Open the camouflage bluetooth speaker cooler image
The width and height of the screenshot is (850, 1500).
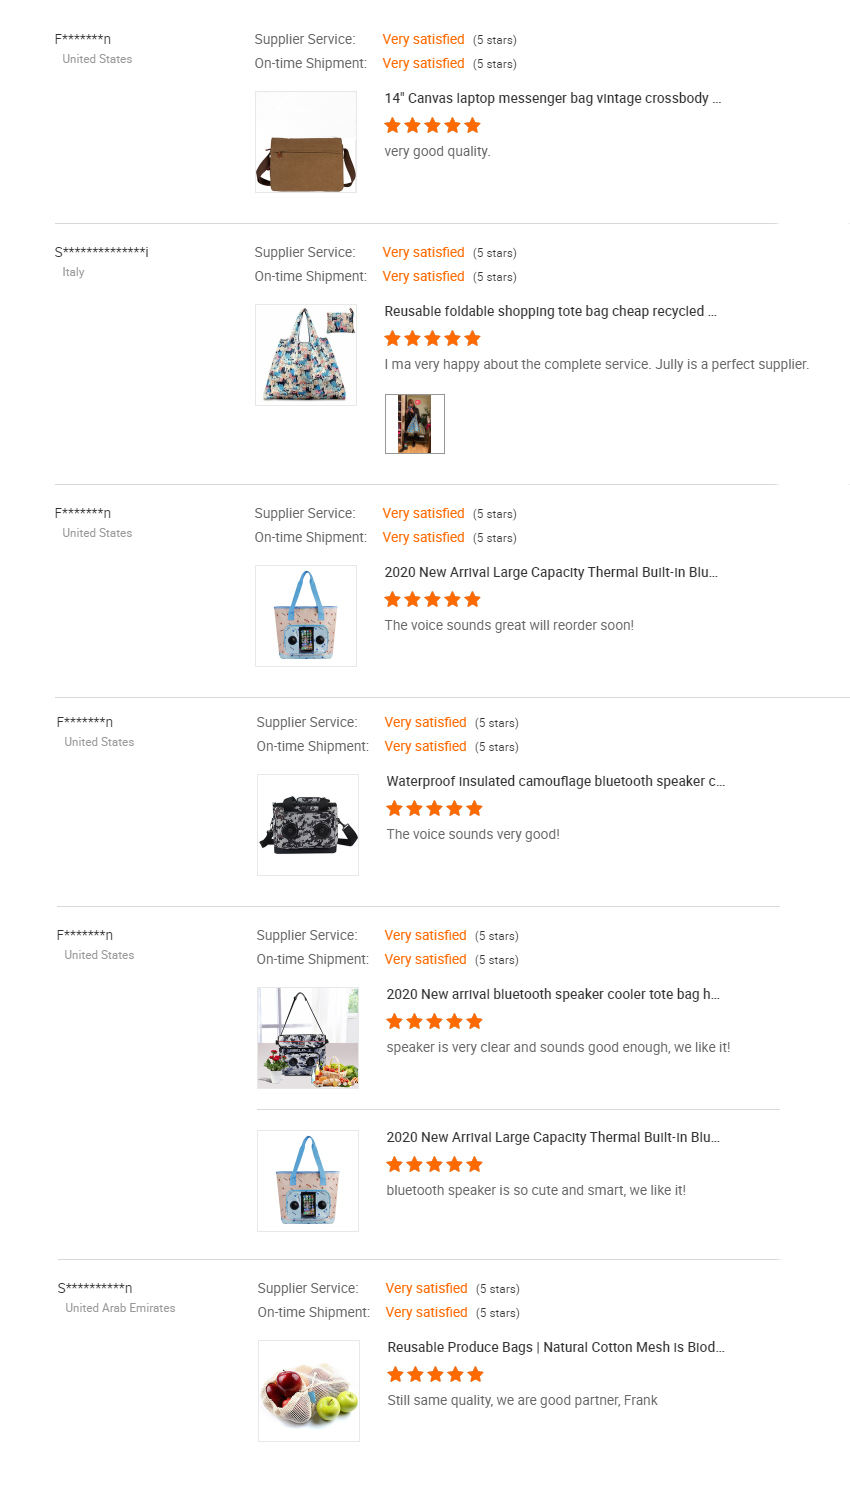tap(308, 825)
